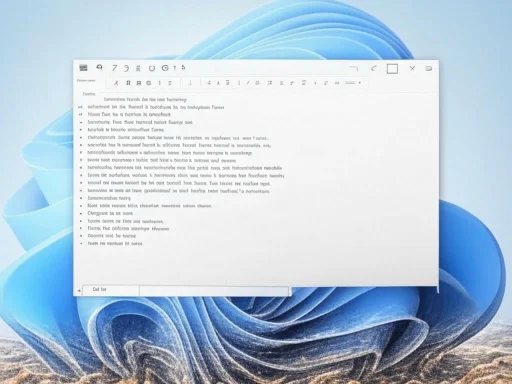Viewport: 512px width, 384px height.
Task: Open the dropdown arrow ending the formatting toolbar
Action: coord(360,83)
